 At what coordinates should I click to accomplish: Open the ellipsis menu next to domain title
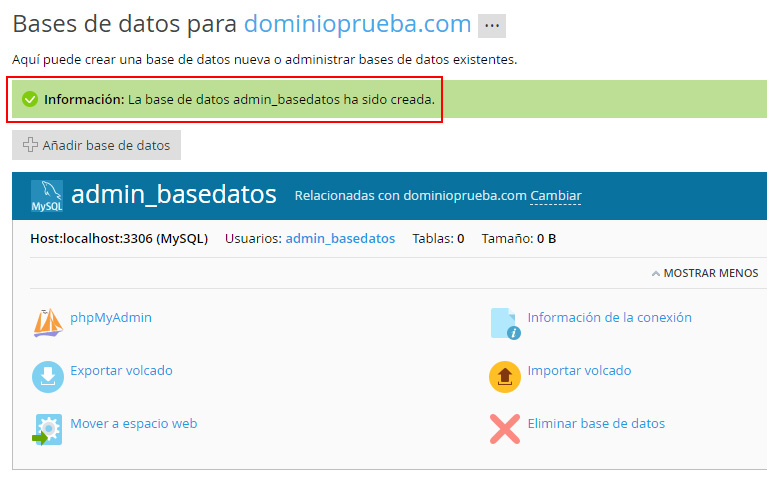[492, 25]
